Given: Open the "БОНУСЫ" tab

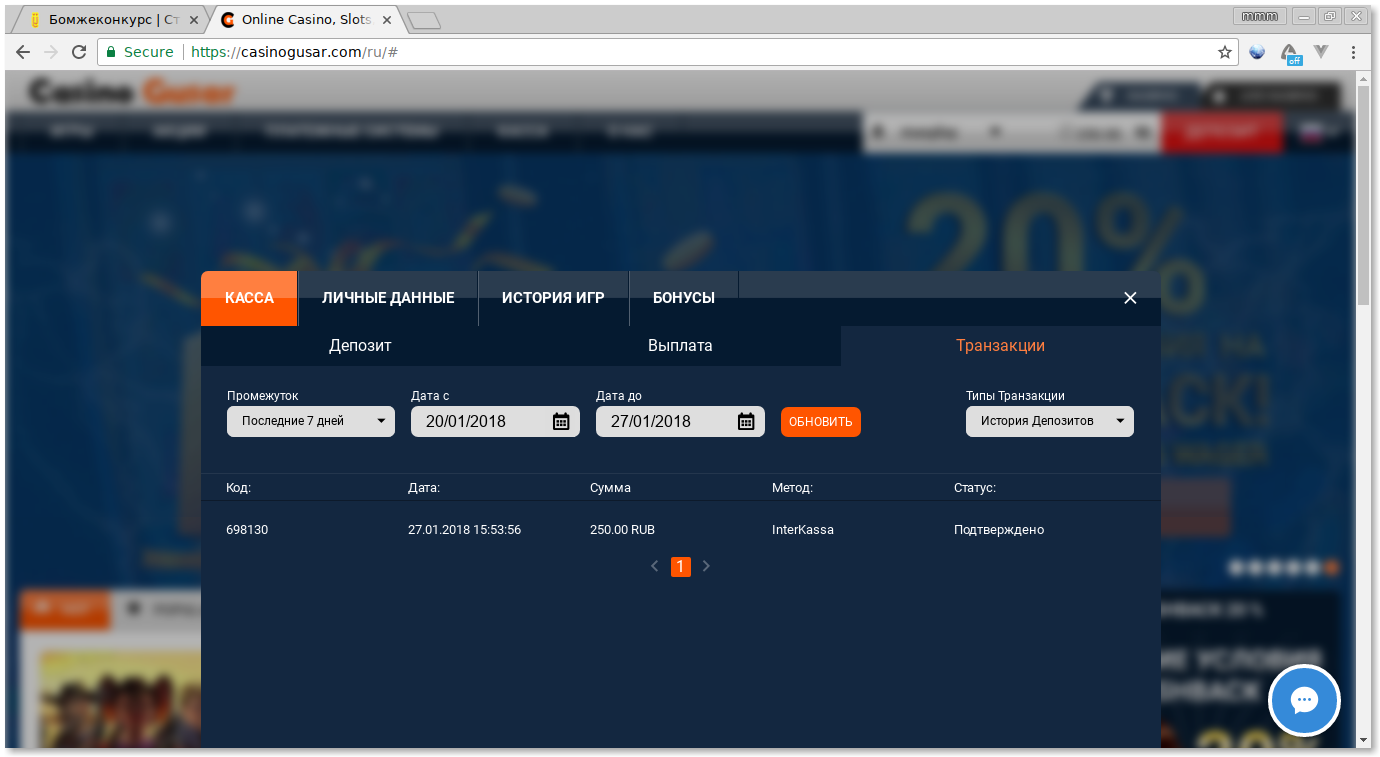Looking at the screenshot, I should coord(683,297).
